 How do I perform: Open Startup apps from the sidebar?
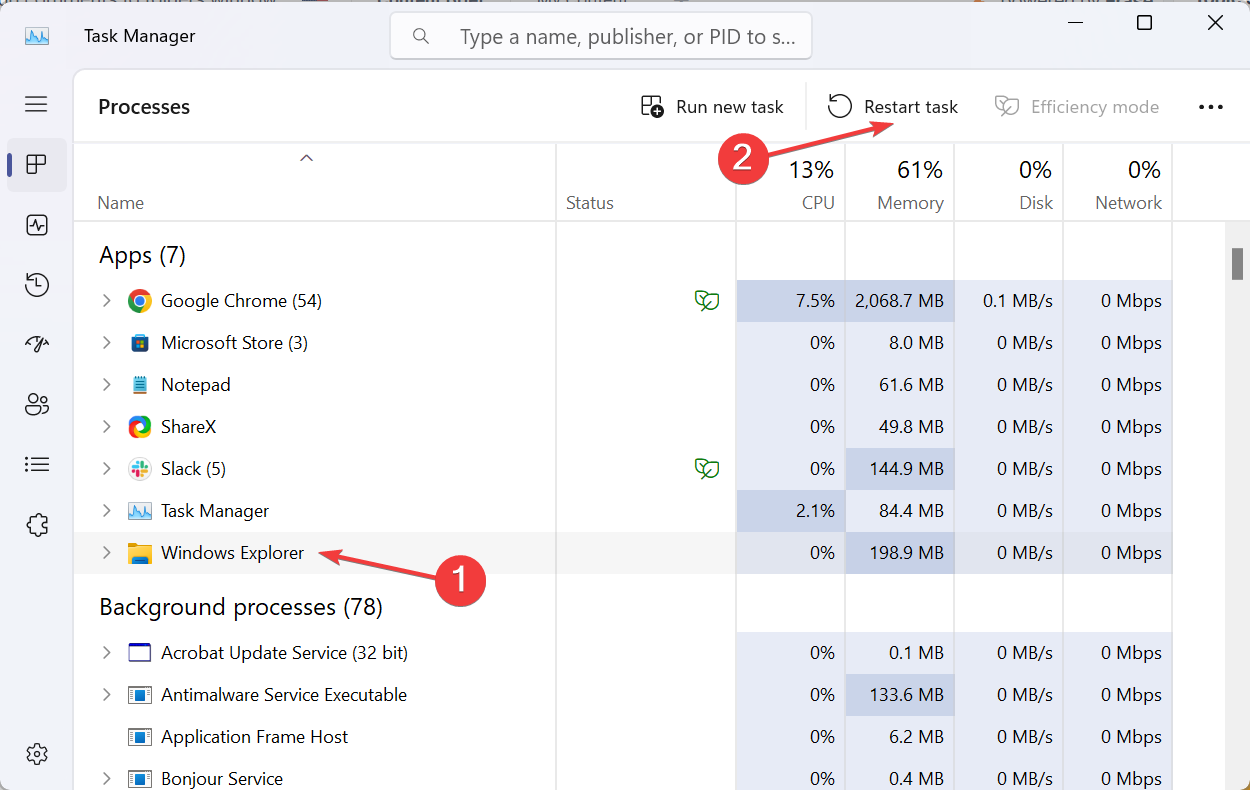pyautogui.click(x=37, y=345)
